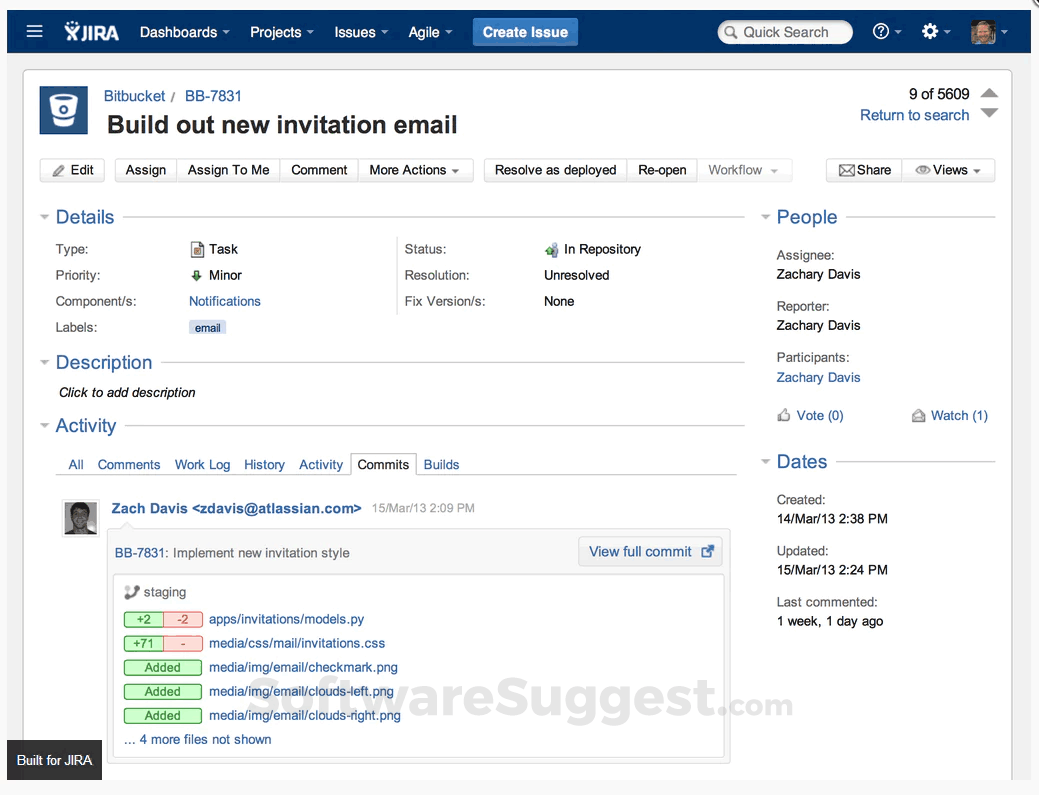Open the hamburger sidebar menu icon

pyautogui.click(x=34, y=30)
